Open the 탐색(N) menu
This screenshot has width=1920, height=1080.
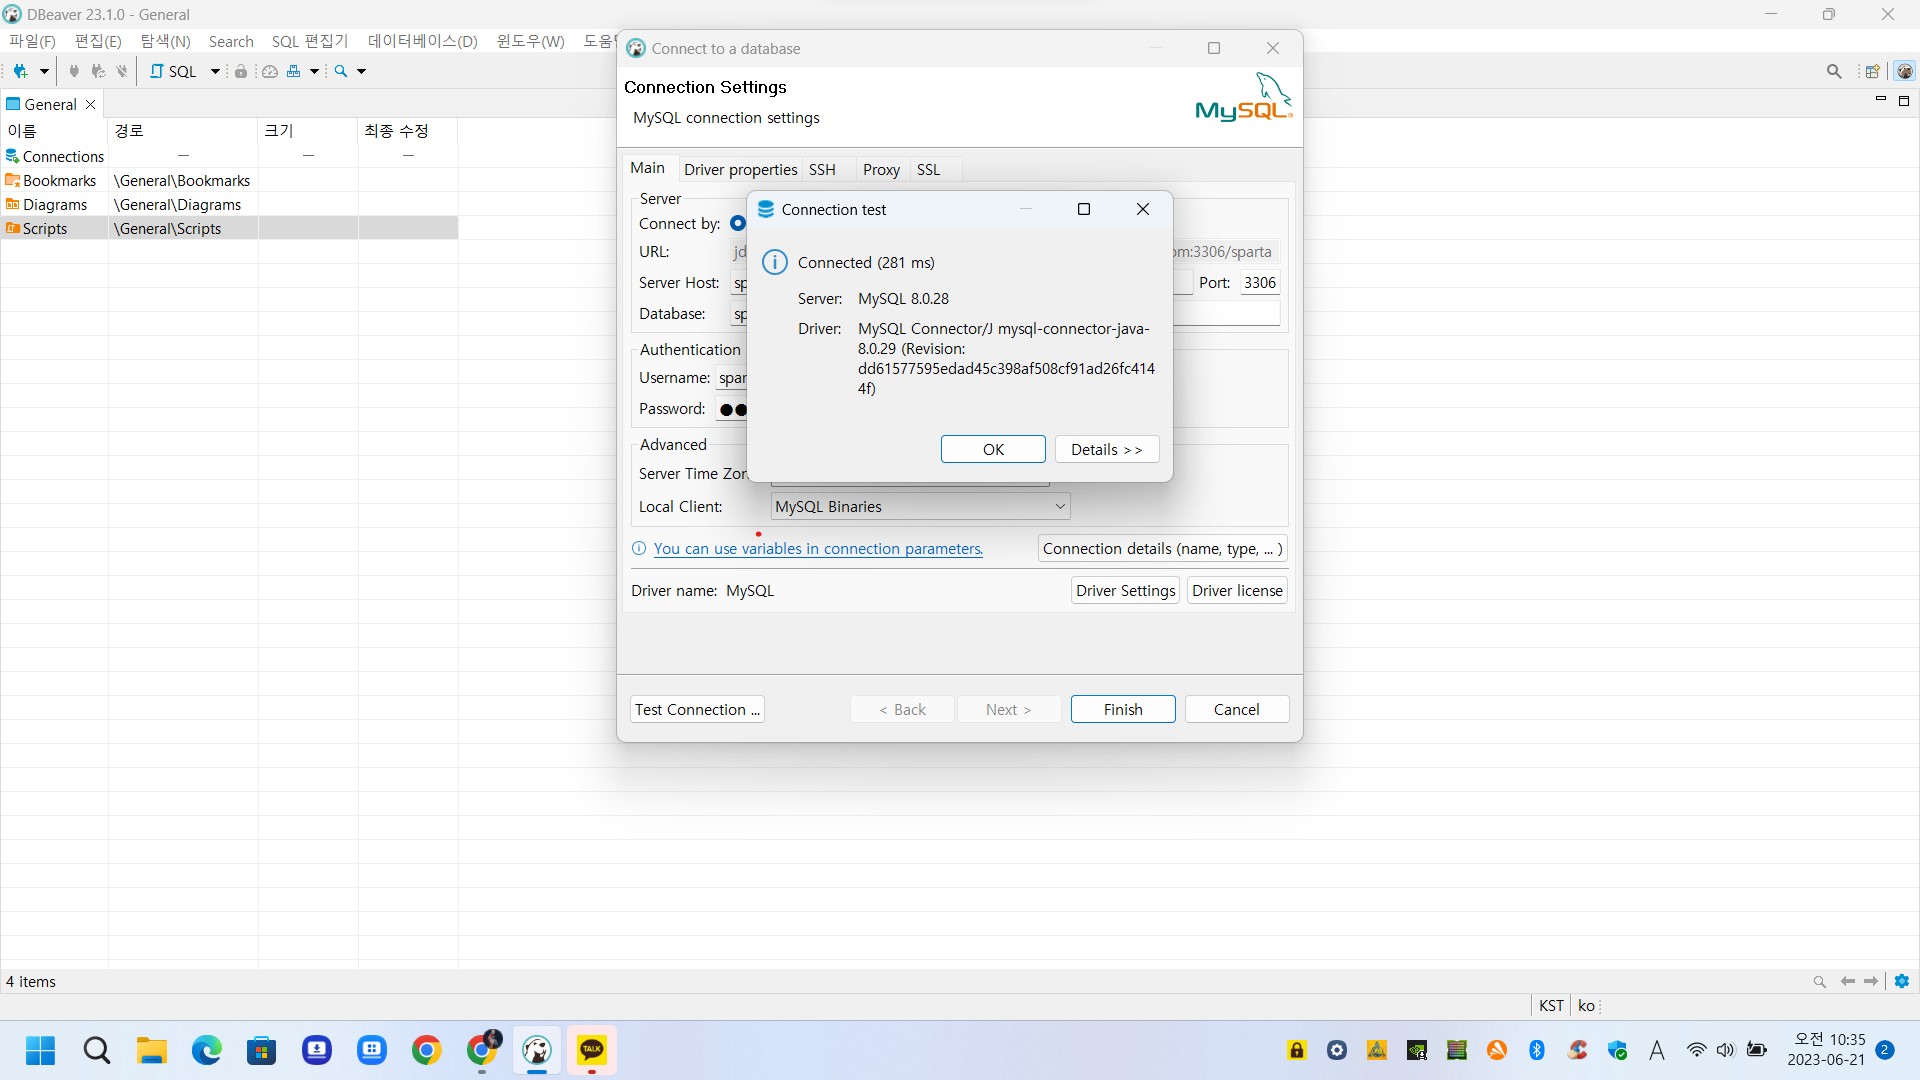tap(165, 41)
